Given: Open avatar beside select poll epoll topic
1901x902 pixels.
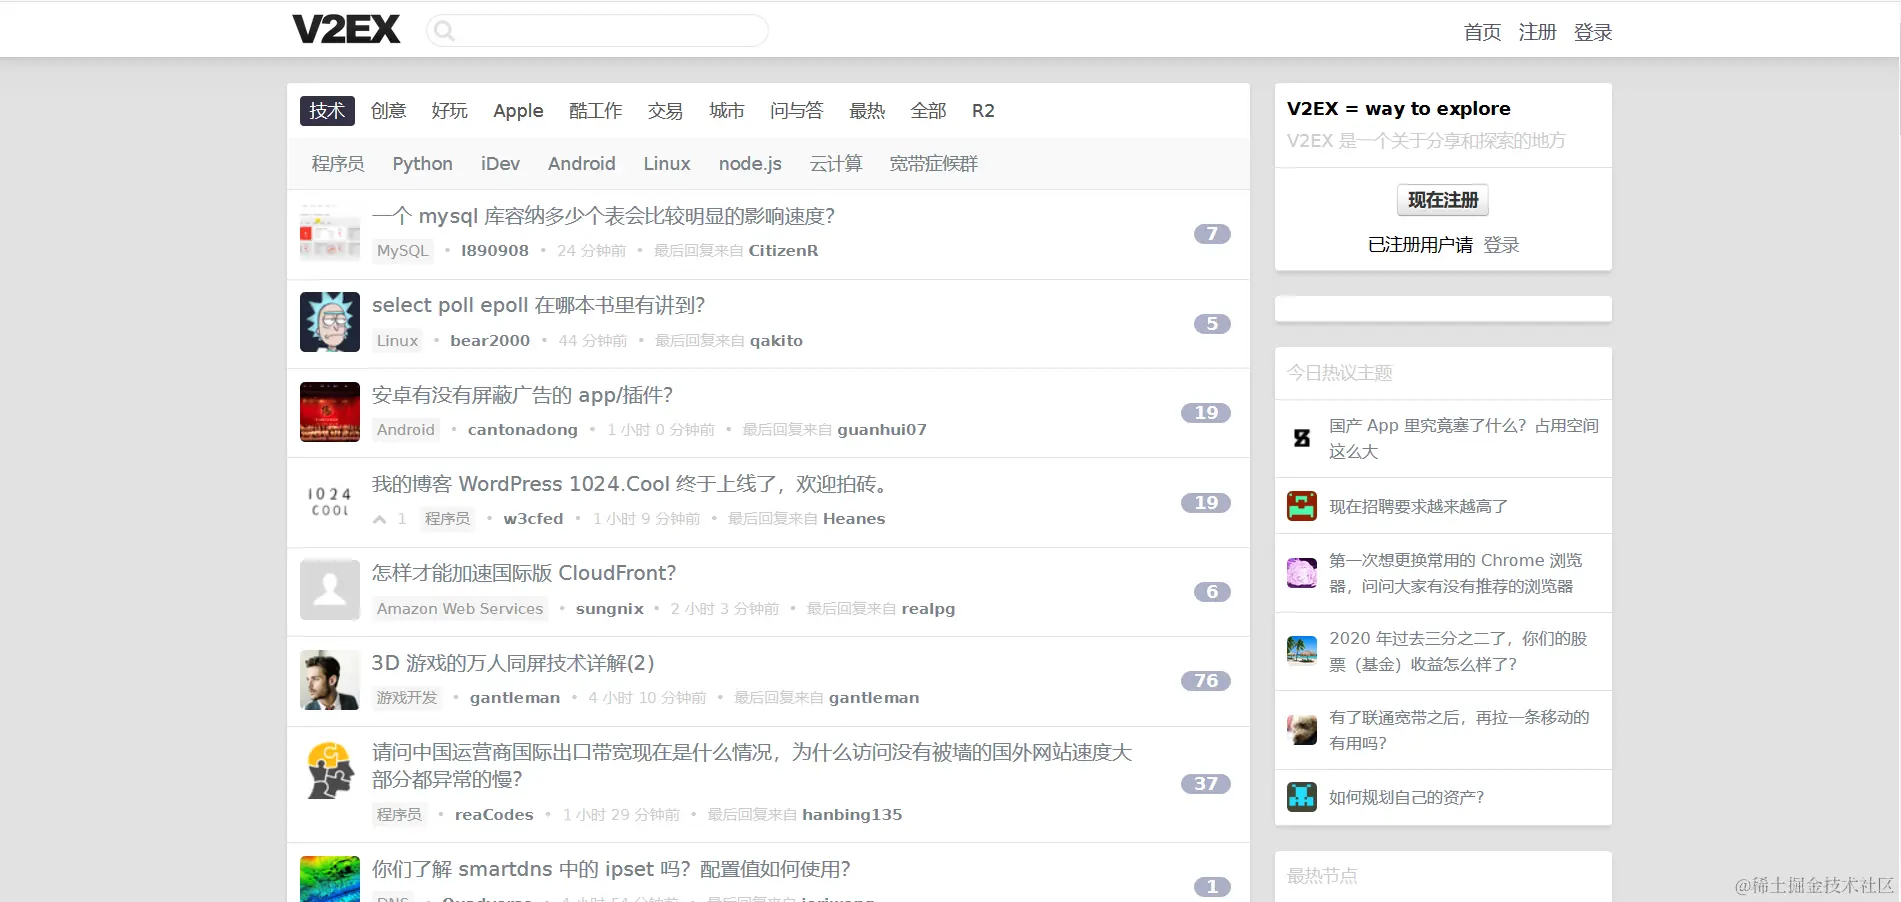Looking at the screenshot, I should (x=330, y=322).
